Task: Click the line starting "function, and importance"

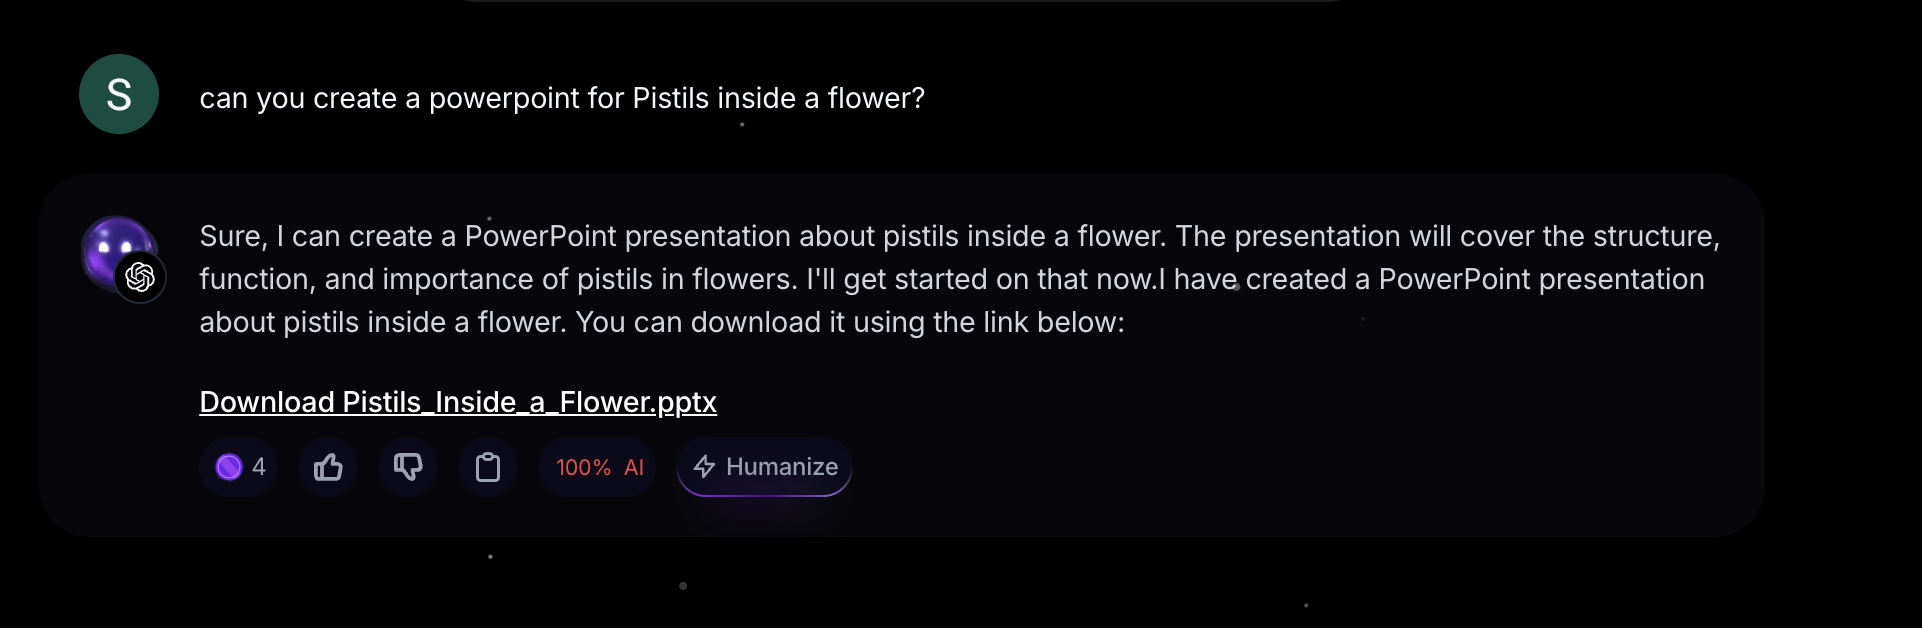Action: point(950,279)
